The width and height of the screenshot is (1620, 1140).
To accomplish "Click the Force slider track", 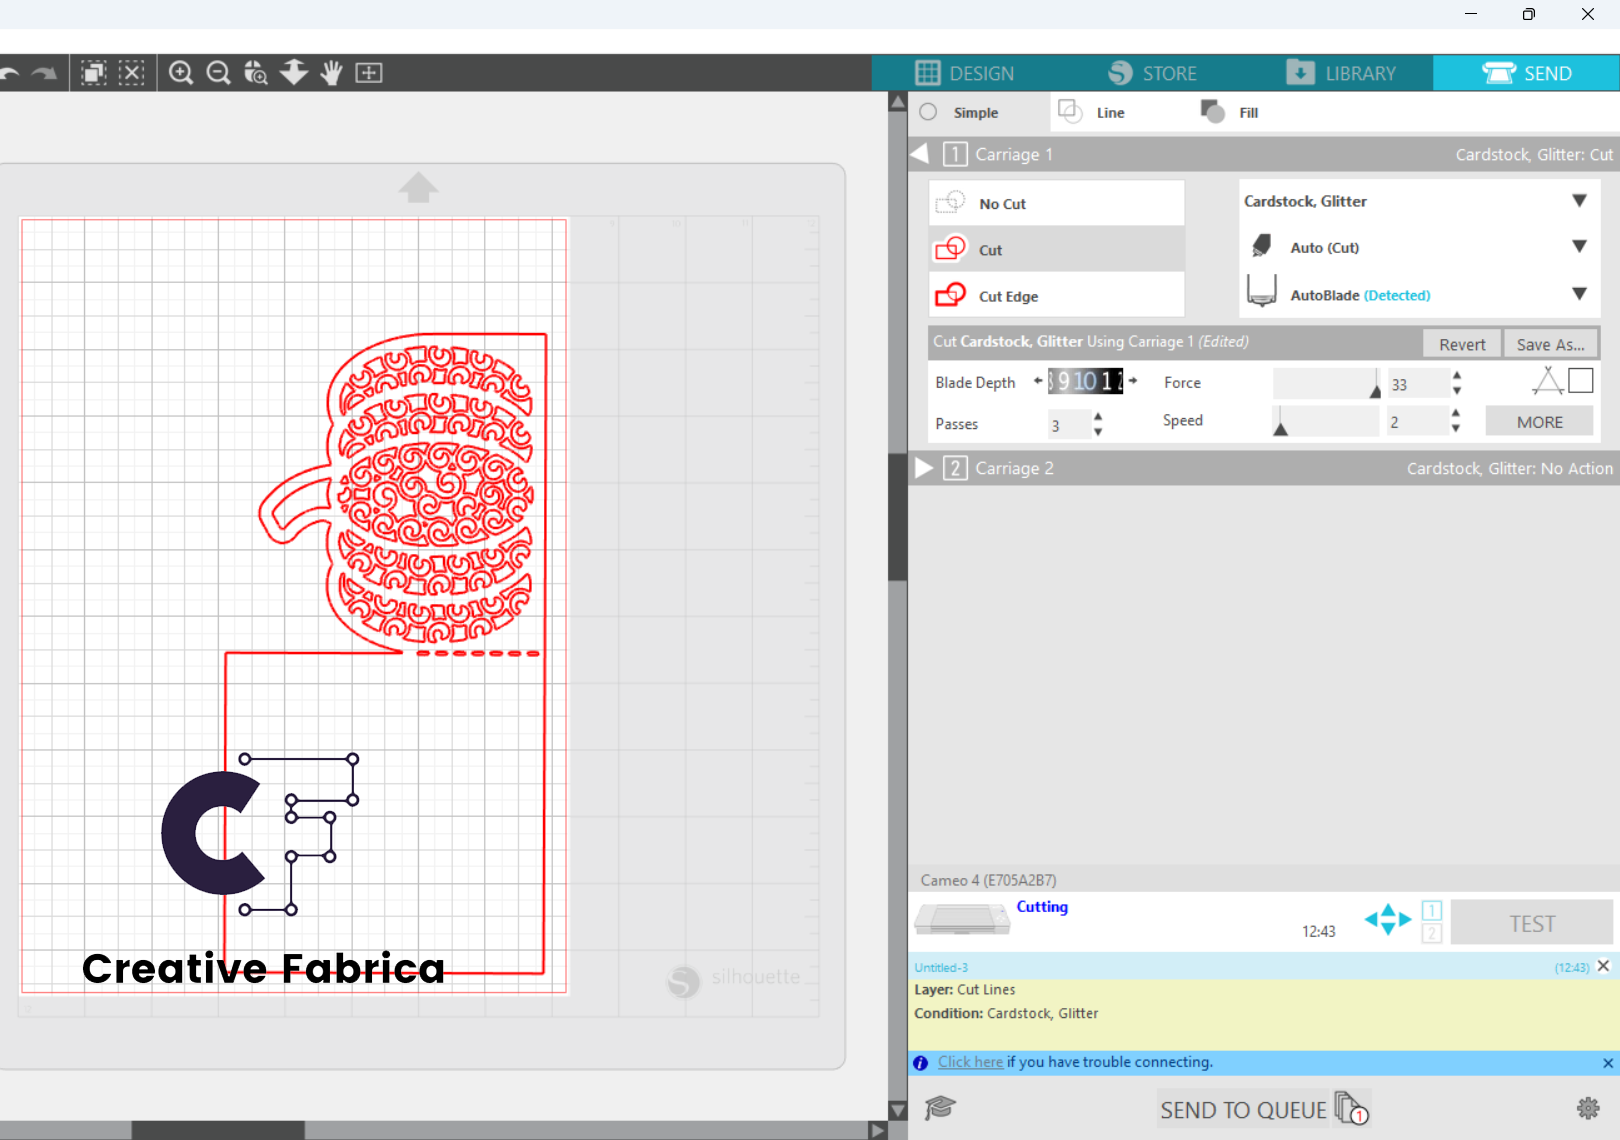I will 1327,383.
